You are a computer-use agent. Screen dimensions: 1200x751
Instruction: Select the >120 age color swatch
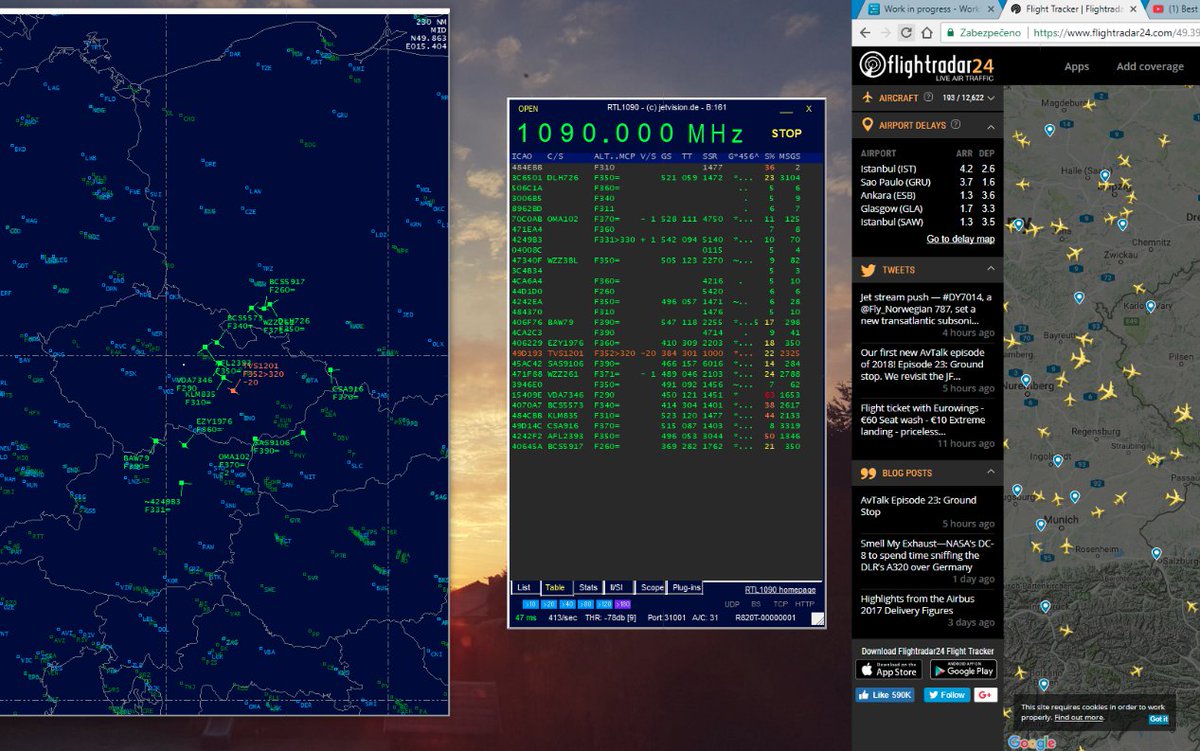coord(603,604)
